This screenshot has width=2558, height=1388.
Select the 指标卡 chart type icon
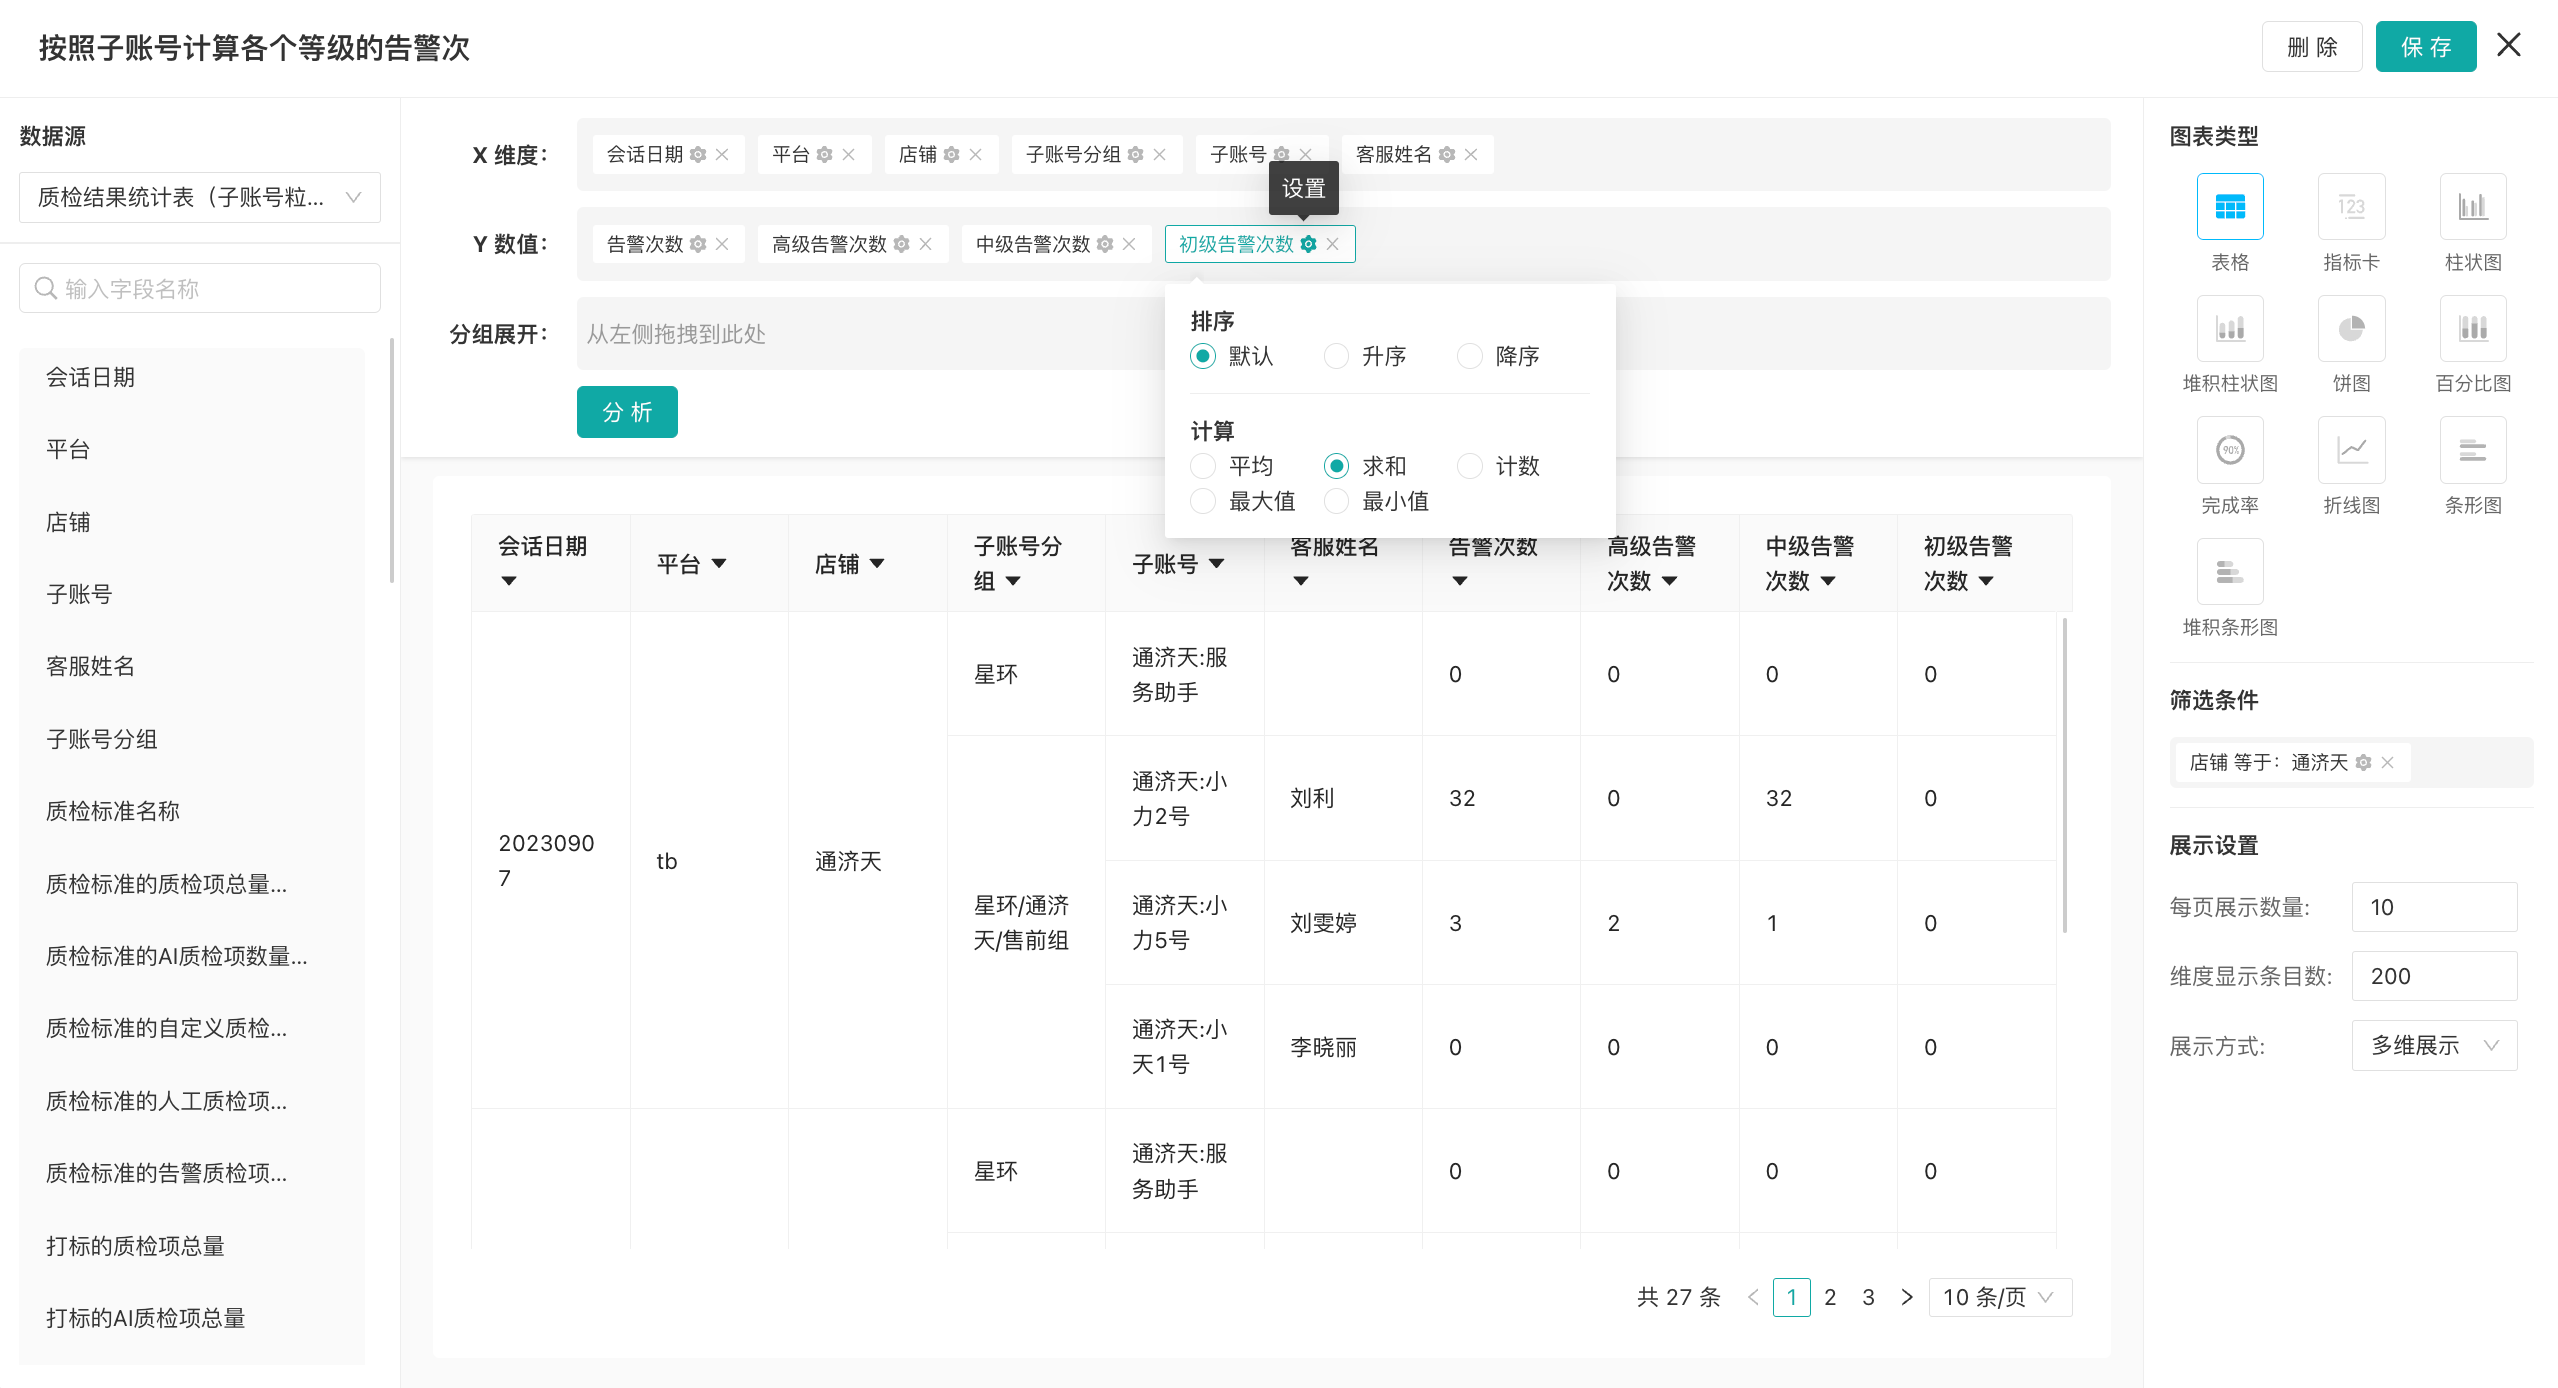coord(2351,207)
